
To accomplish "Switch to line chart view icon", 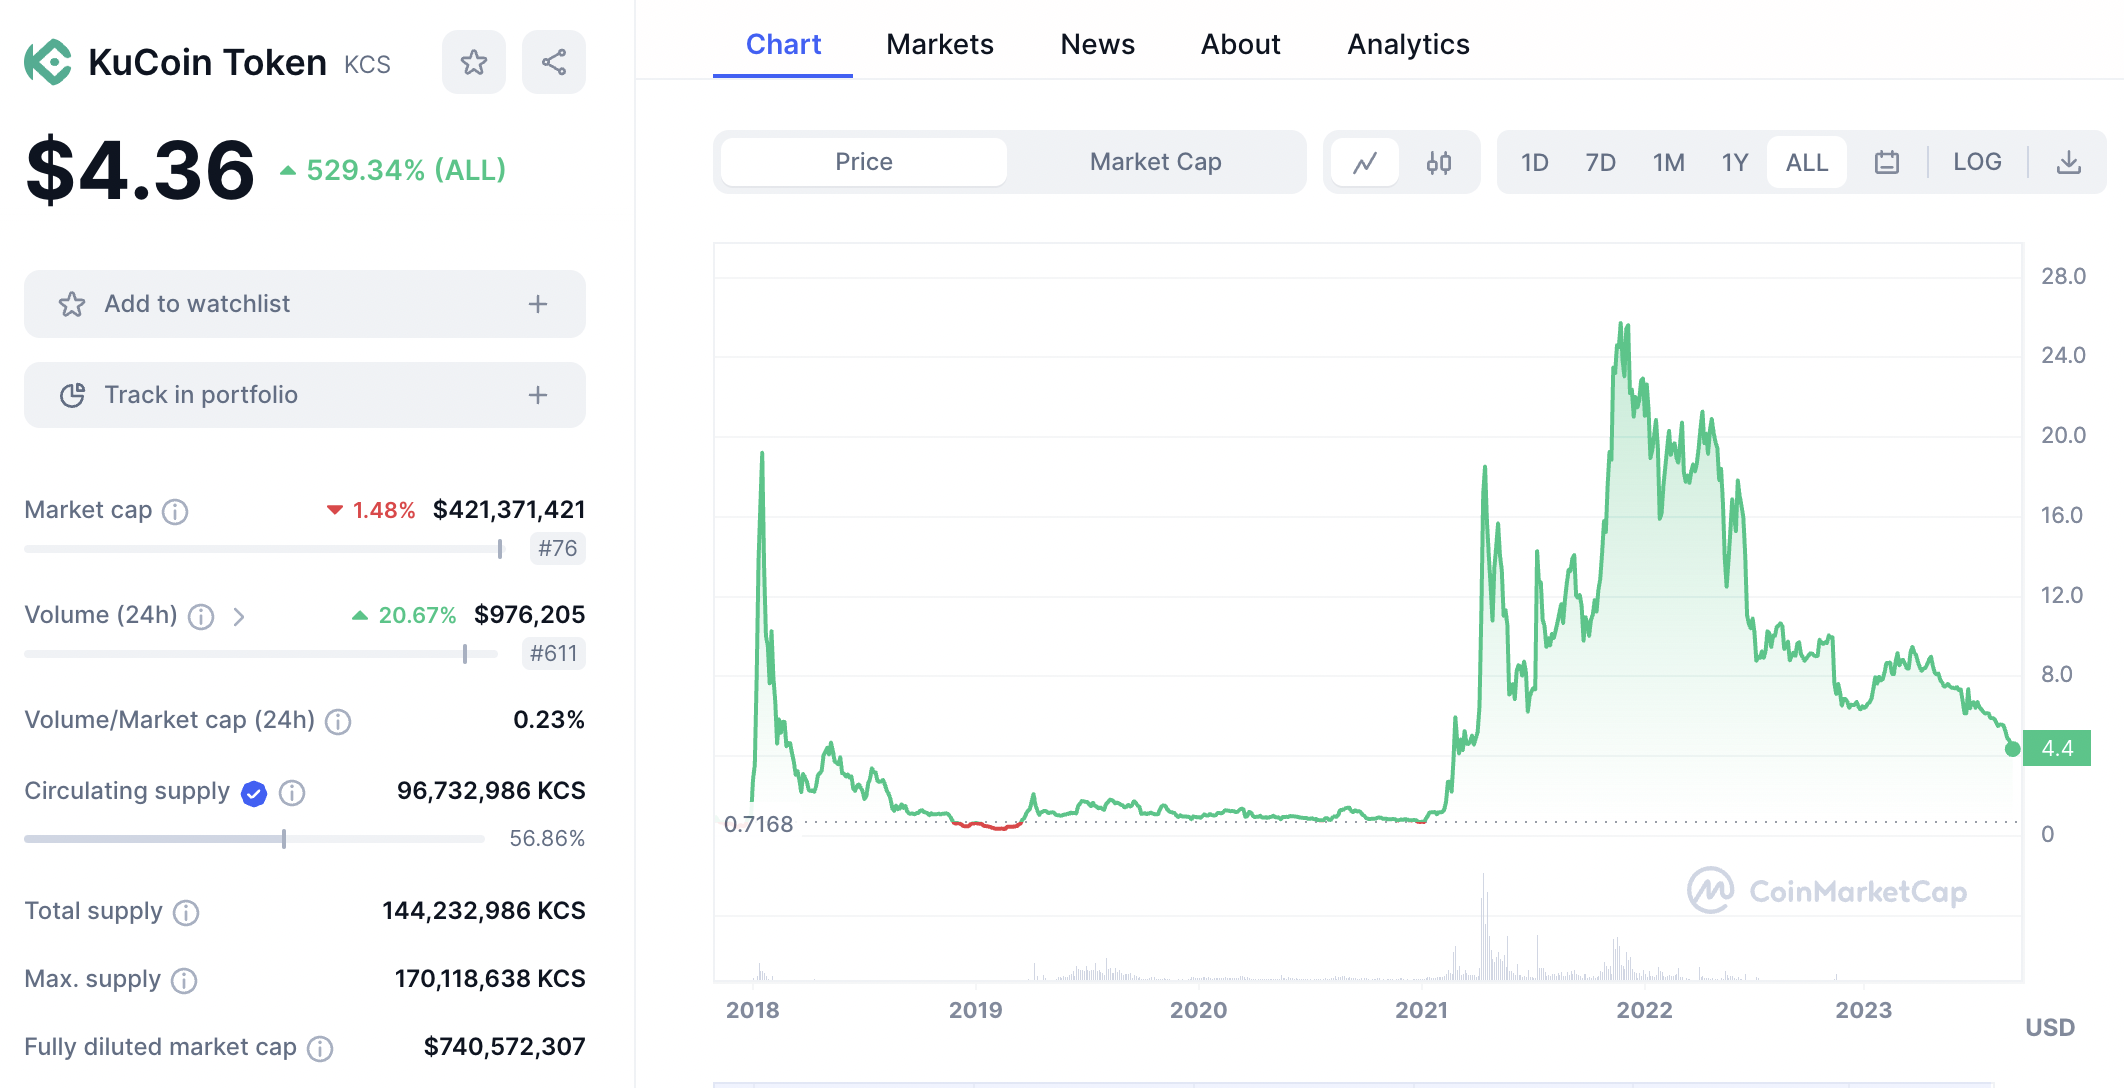I will pos(1365,162).
